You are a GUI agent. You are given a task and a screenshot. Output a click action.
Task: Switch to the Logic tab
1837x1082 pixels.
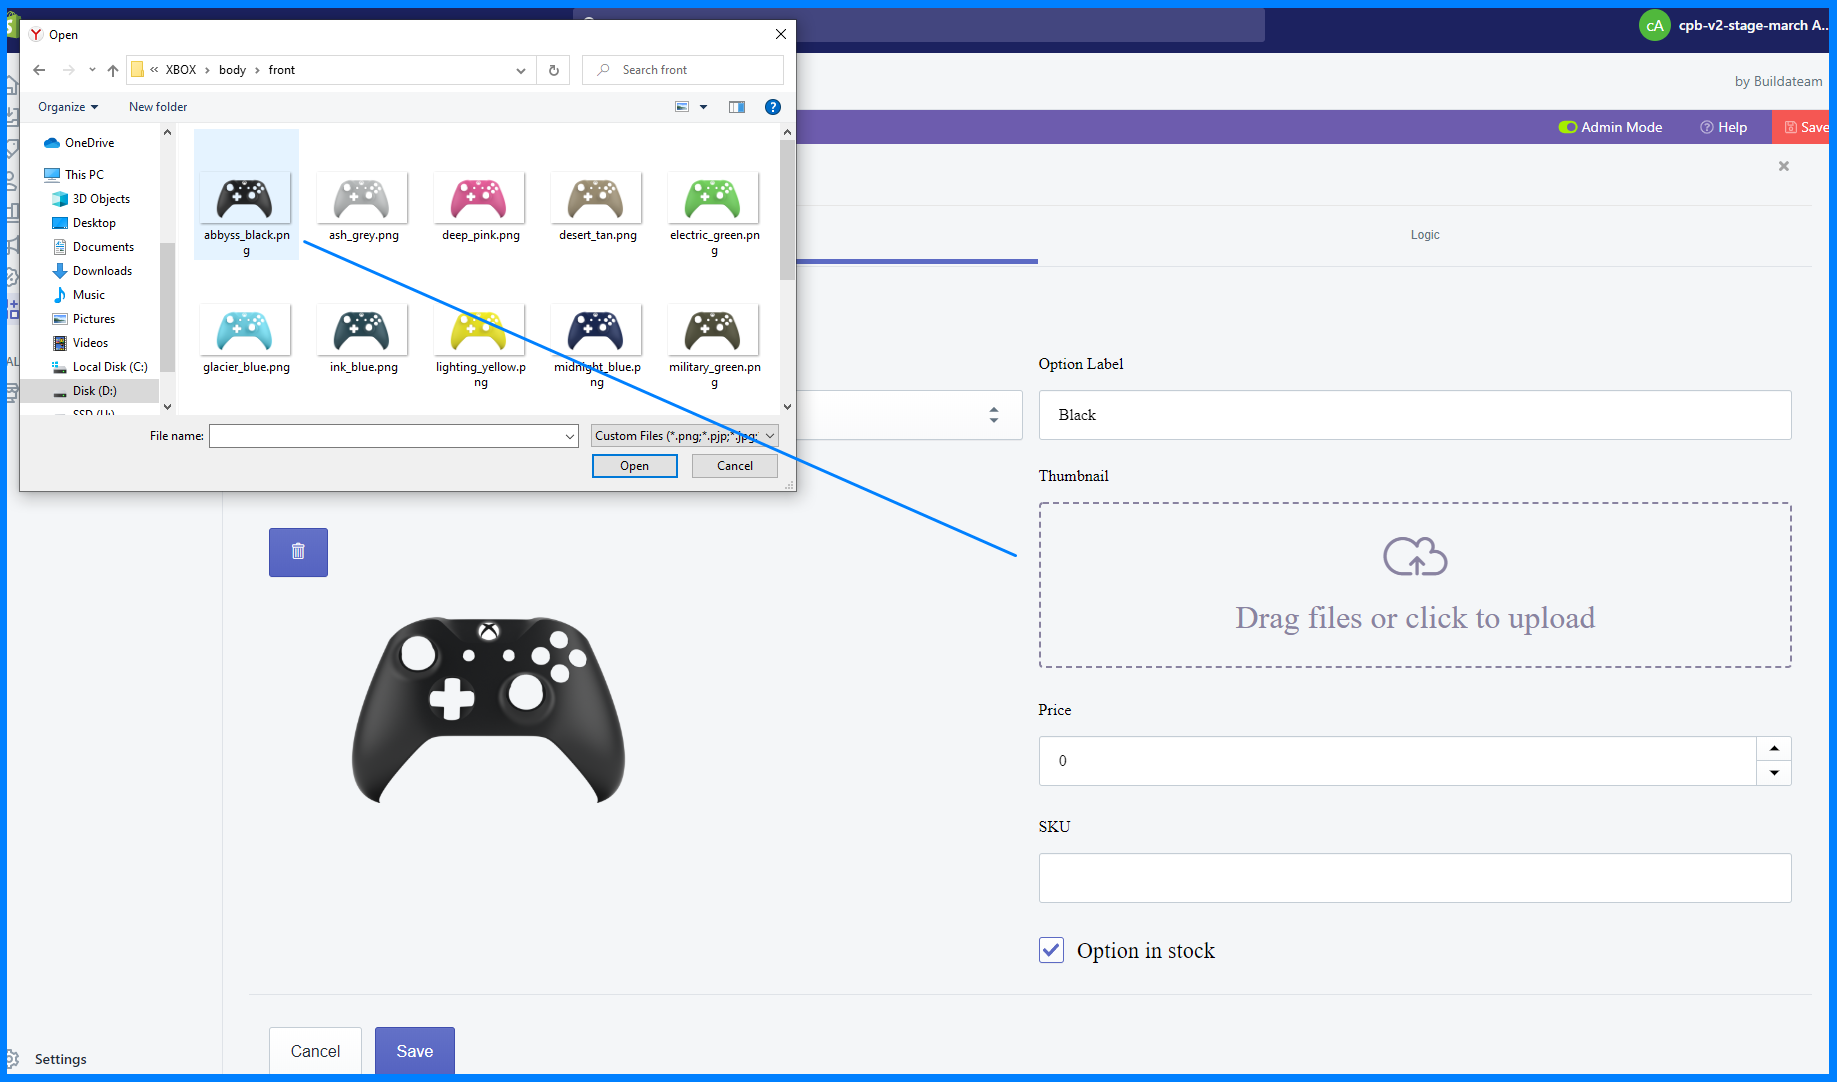[1424, 235]
